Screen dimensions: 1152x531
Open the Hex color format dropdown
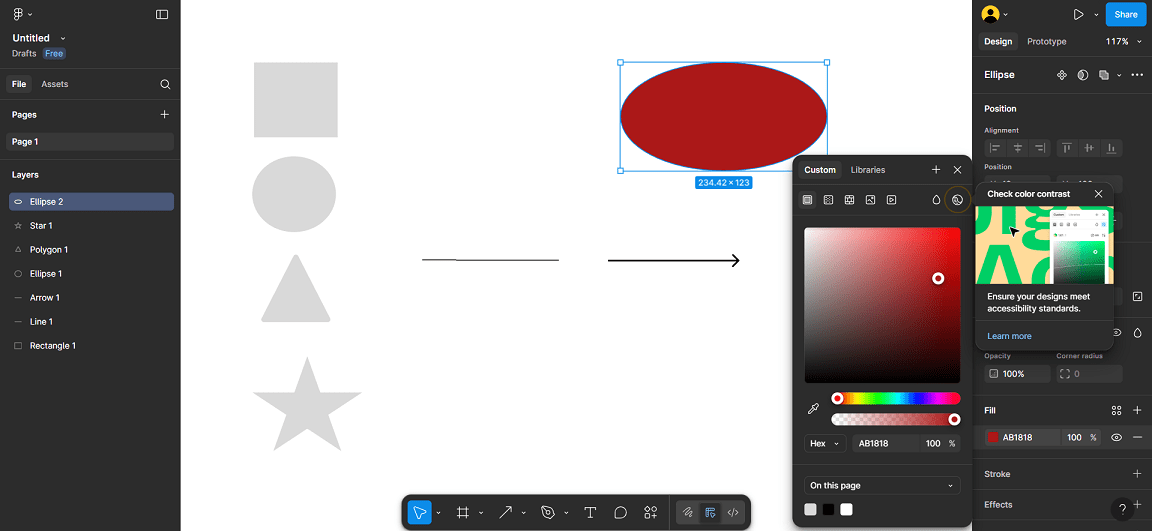[825, 444]
